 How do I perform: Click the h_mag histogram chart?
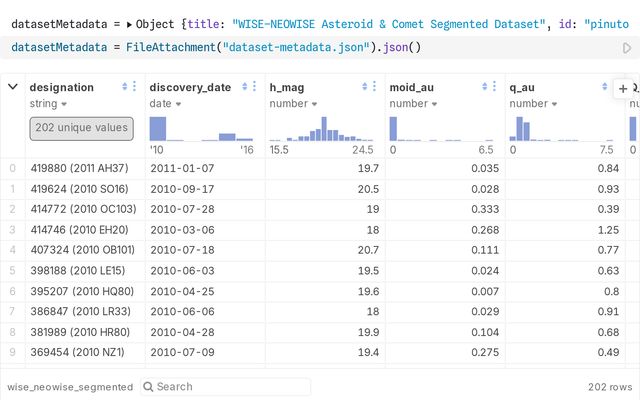[x=324, y=128]
